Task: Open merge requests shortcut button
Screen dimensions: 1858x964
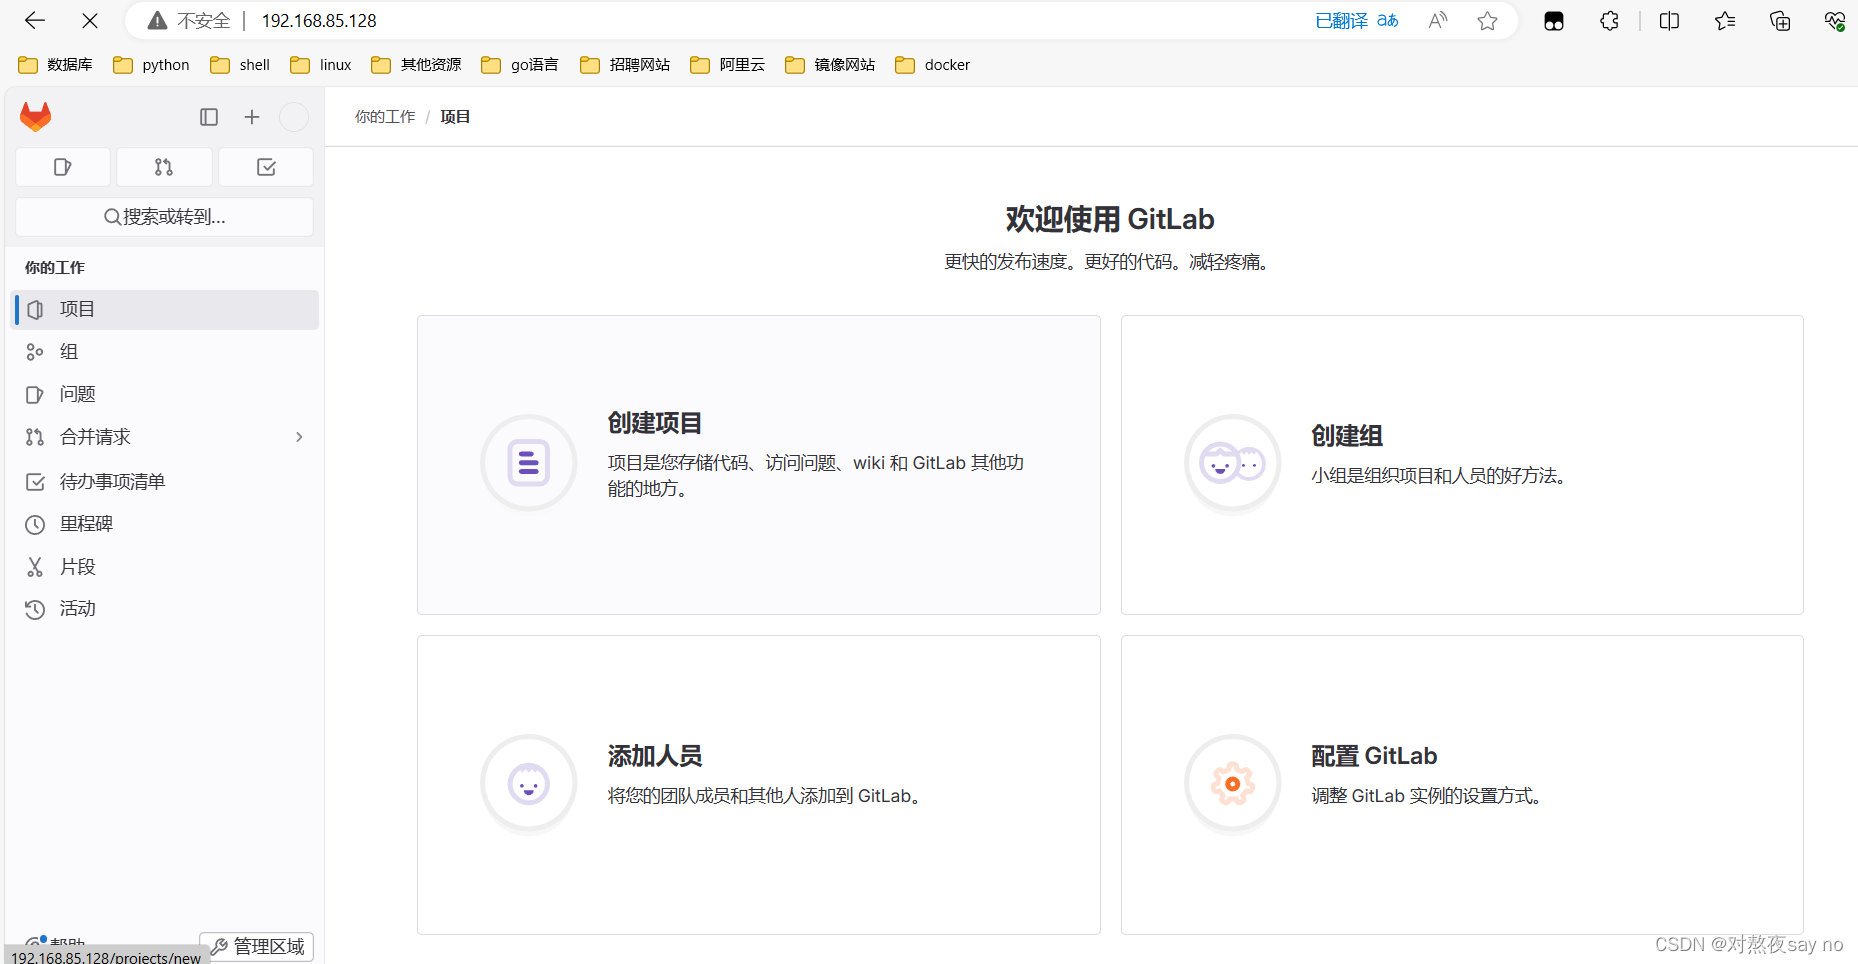Action: 164,167
